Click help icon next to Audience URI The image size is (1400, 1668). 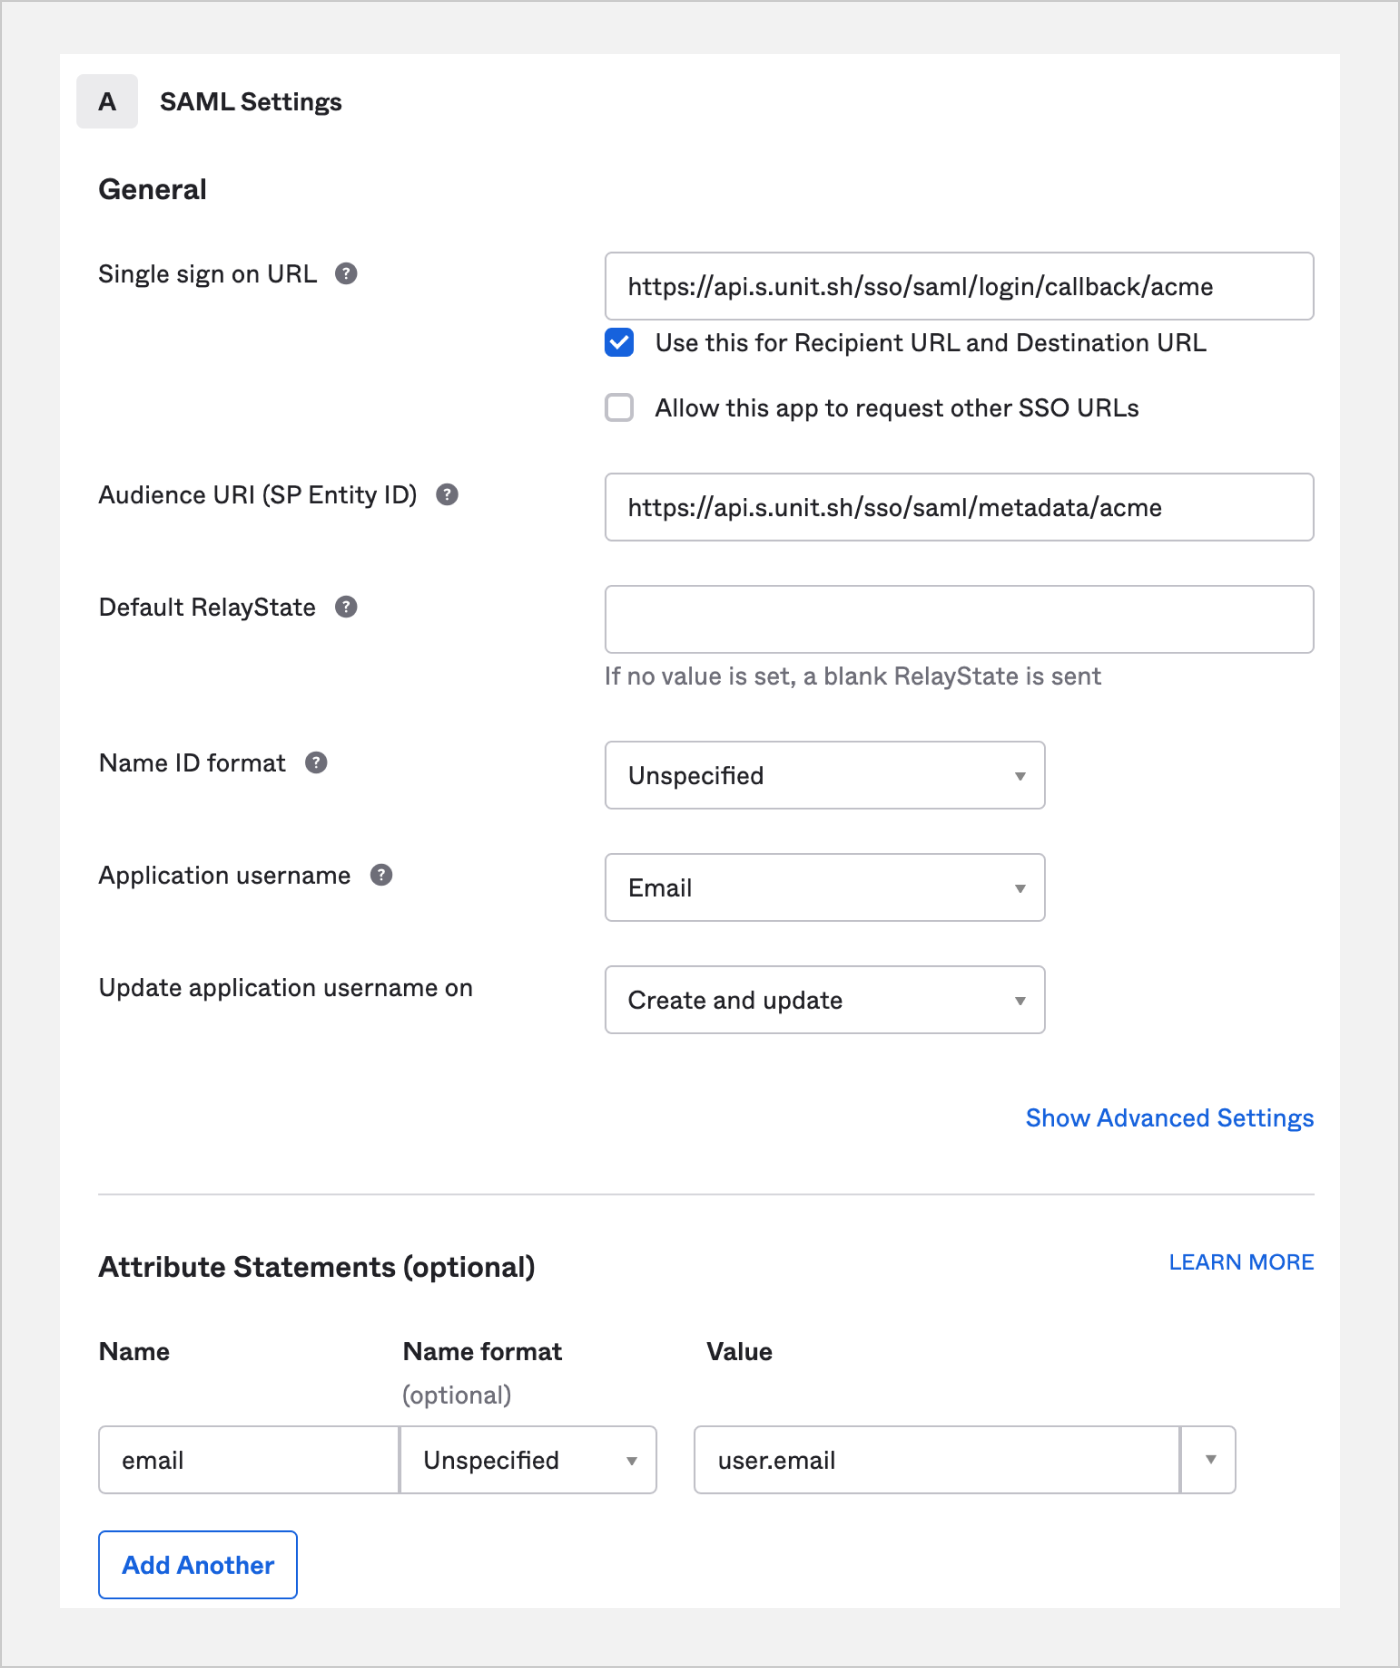click(x=447, y=495)
